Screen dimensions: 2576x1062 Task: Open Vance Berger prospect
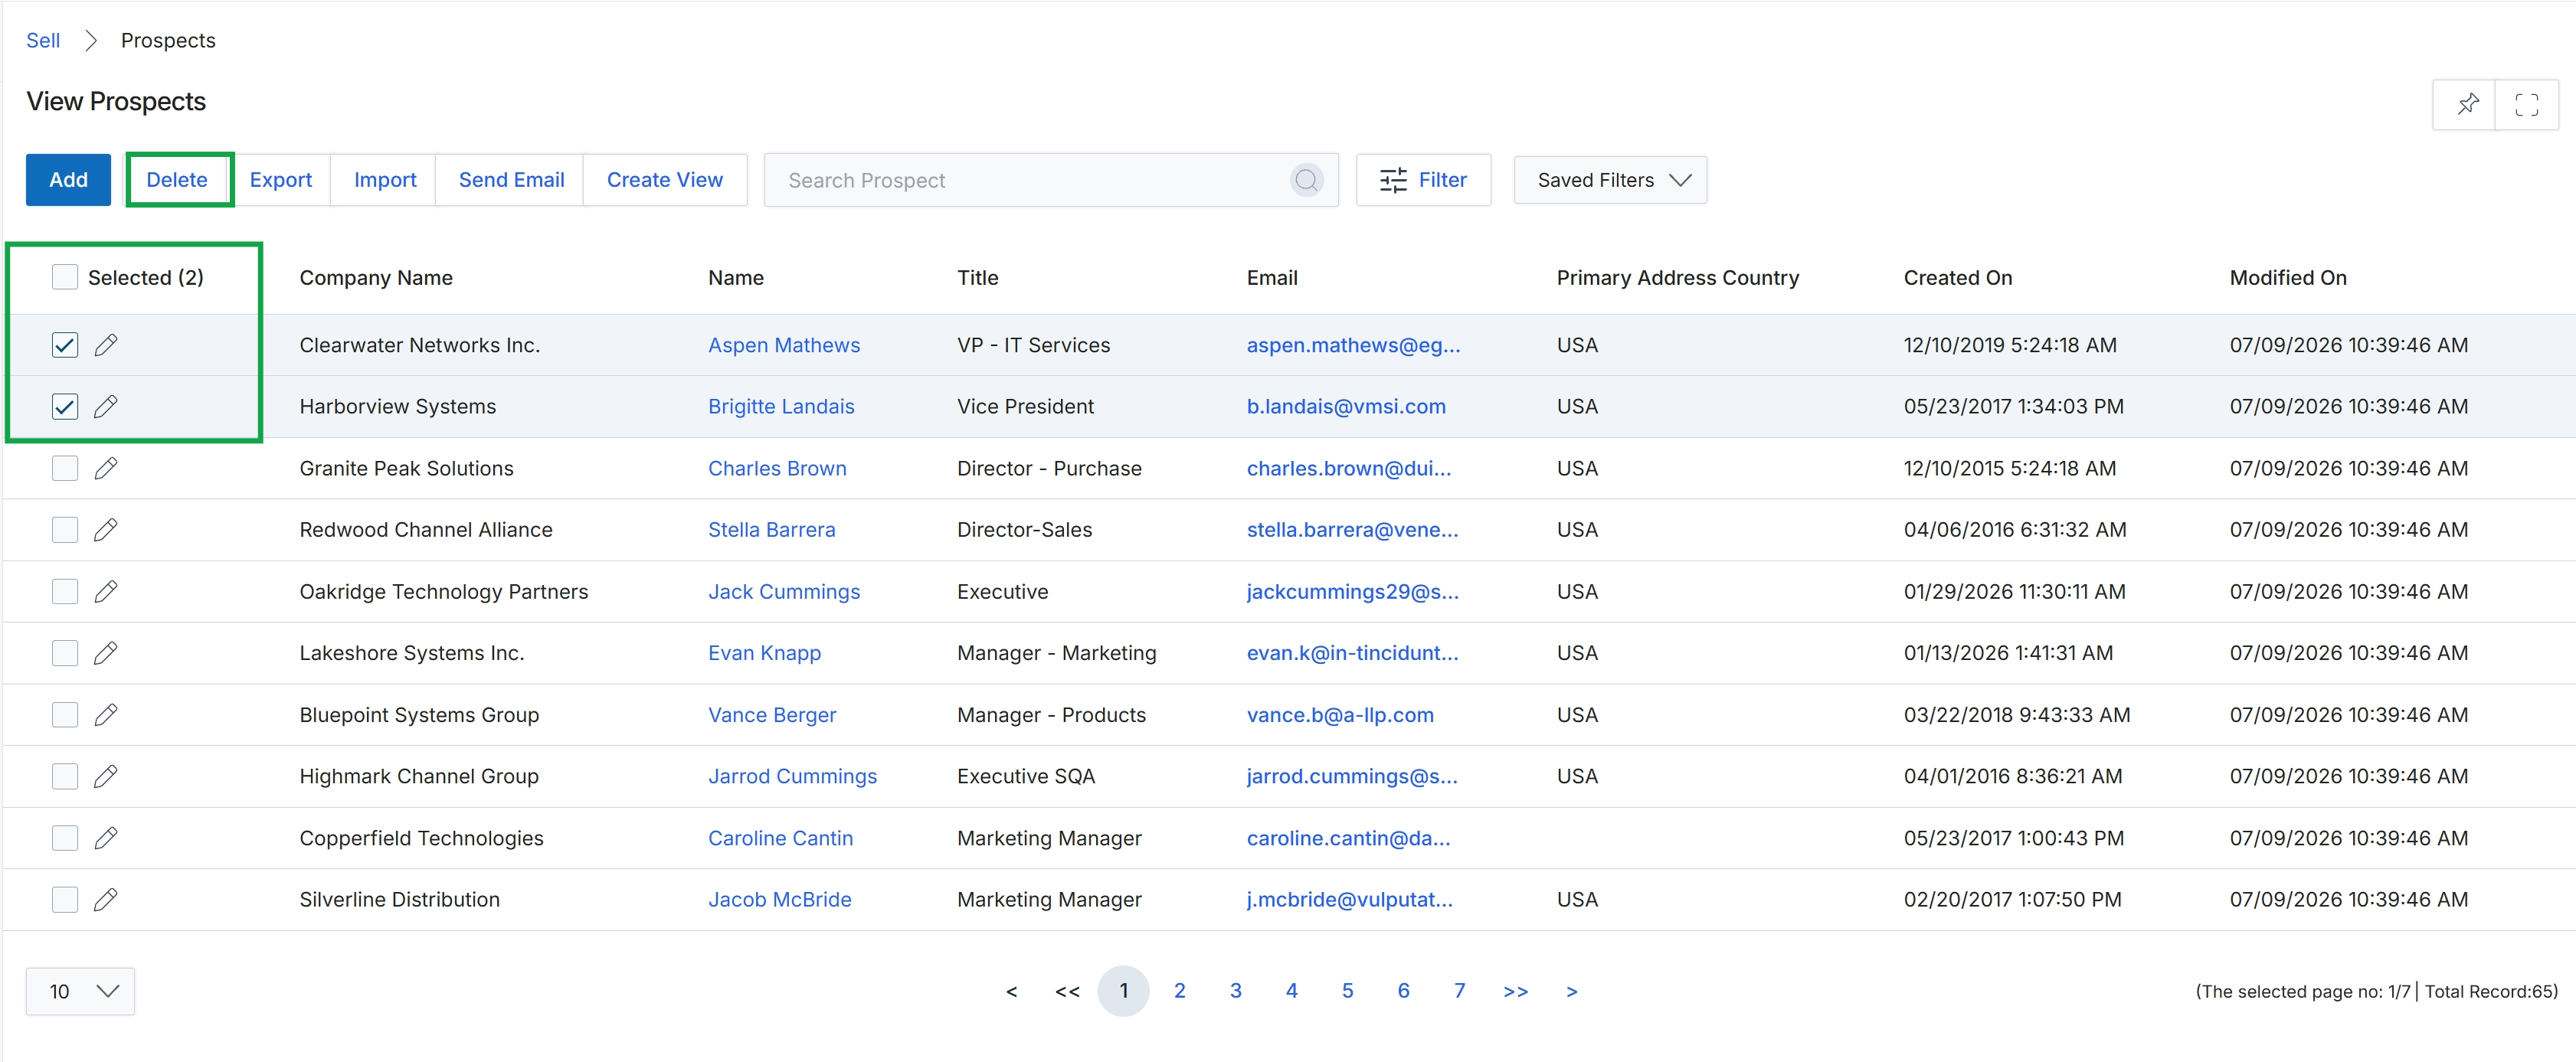[x=772, y=715]
